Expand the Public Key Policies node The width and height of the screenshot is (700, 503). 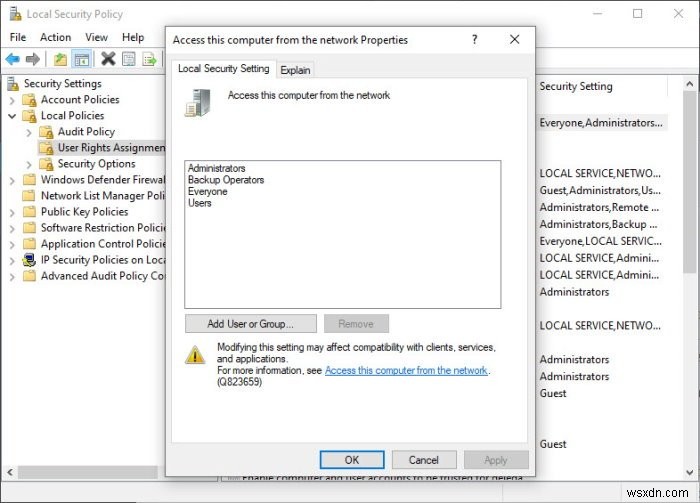point(12,212)
